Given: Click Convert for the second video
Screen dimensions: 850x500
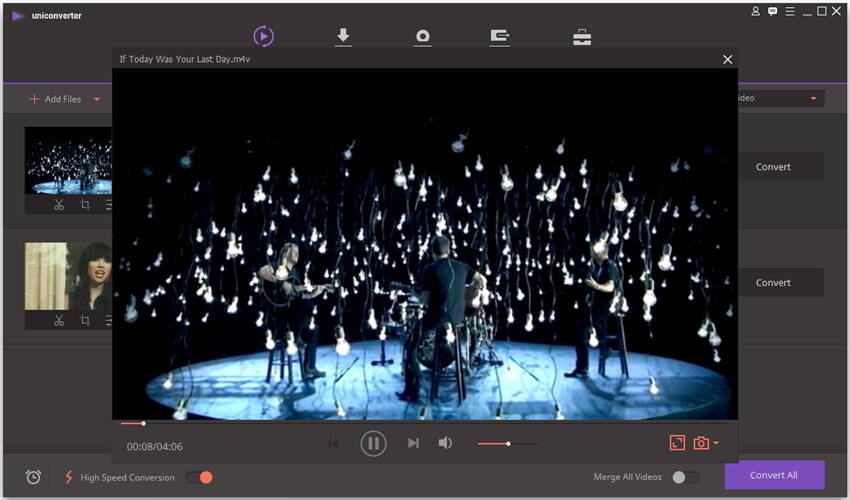Looking at the screenshot, I should tap(773, 283).
